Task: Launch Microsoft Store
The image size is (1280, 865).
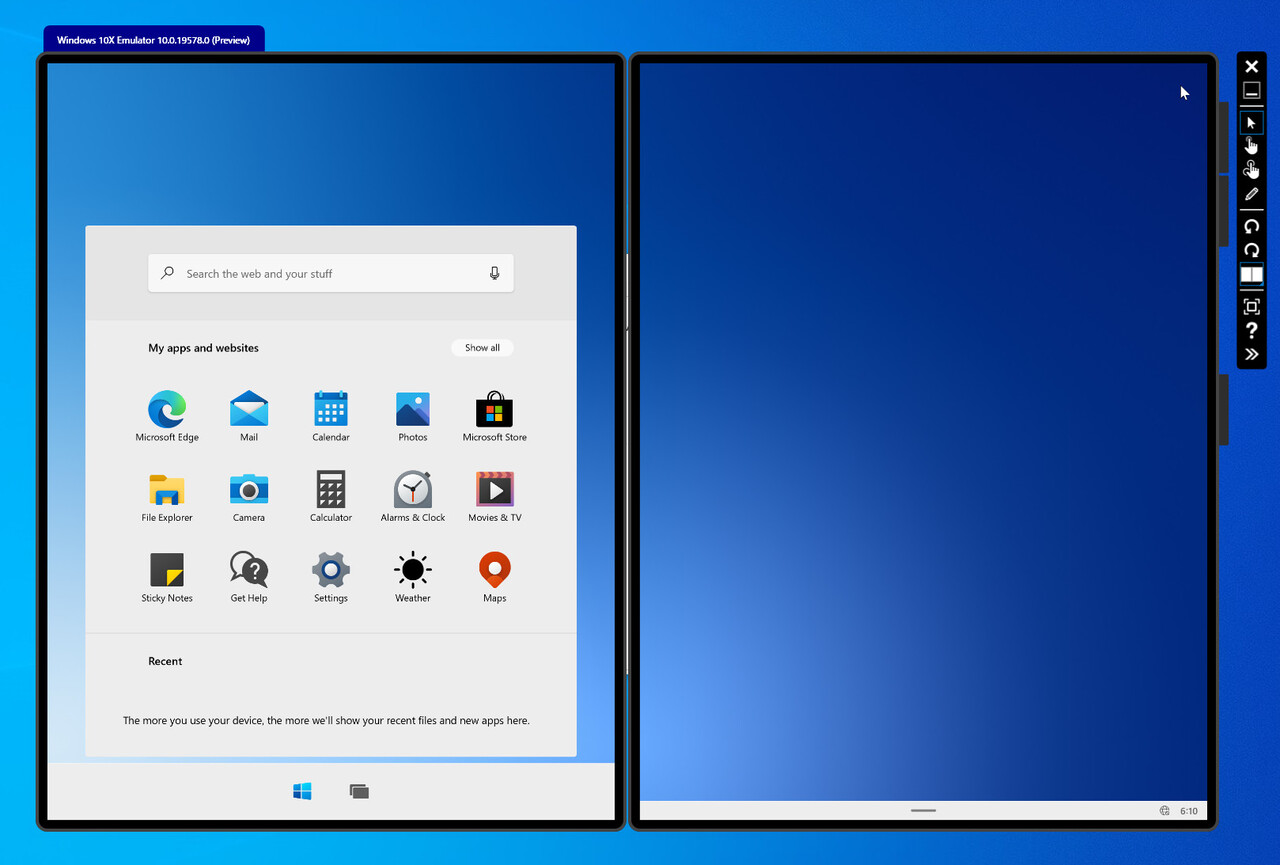Action: point(495,416)
